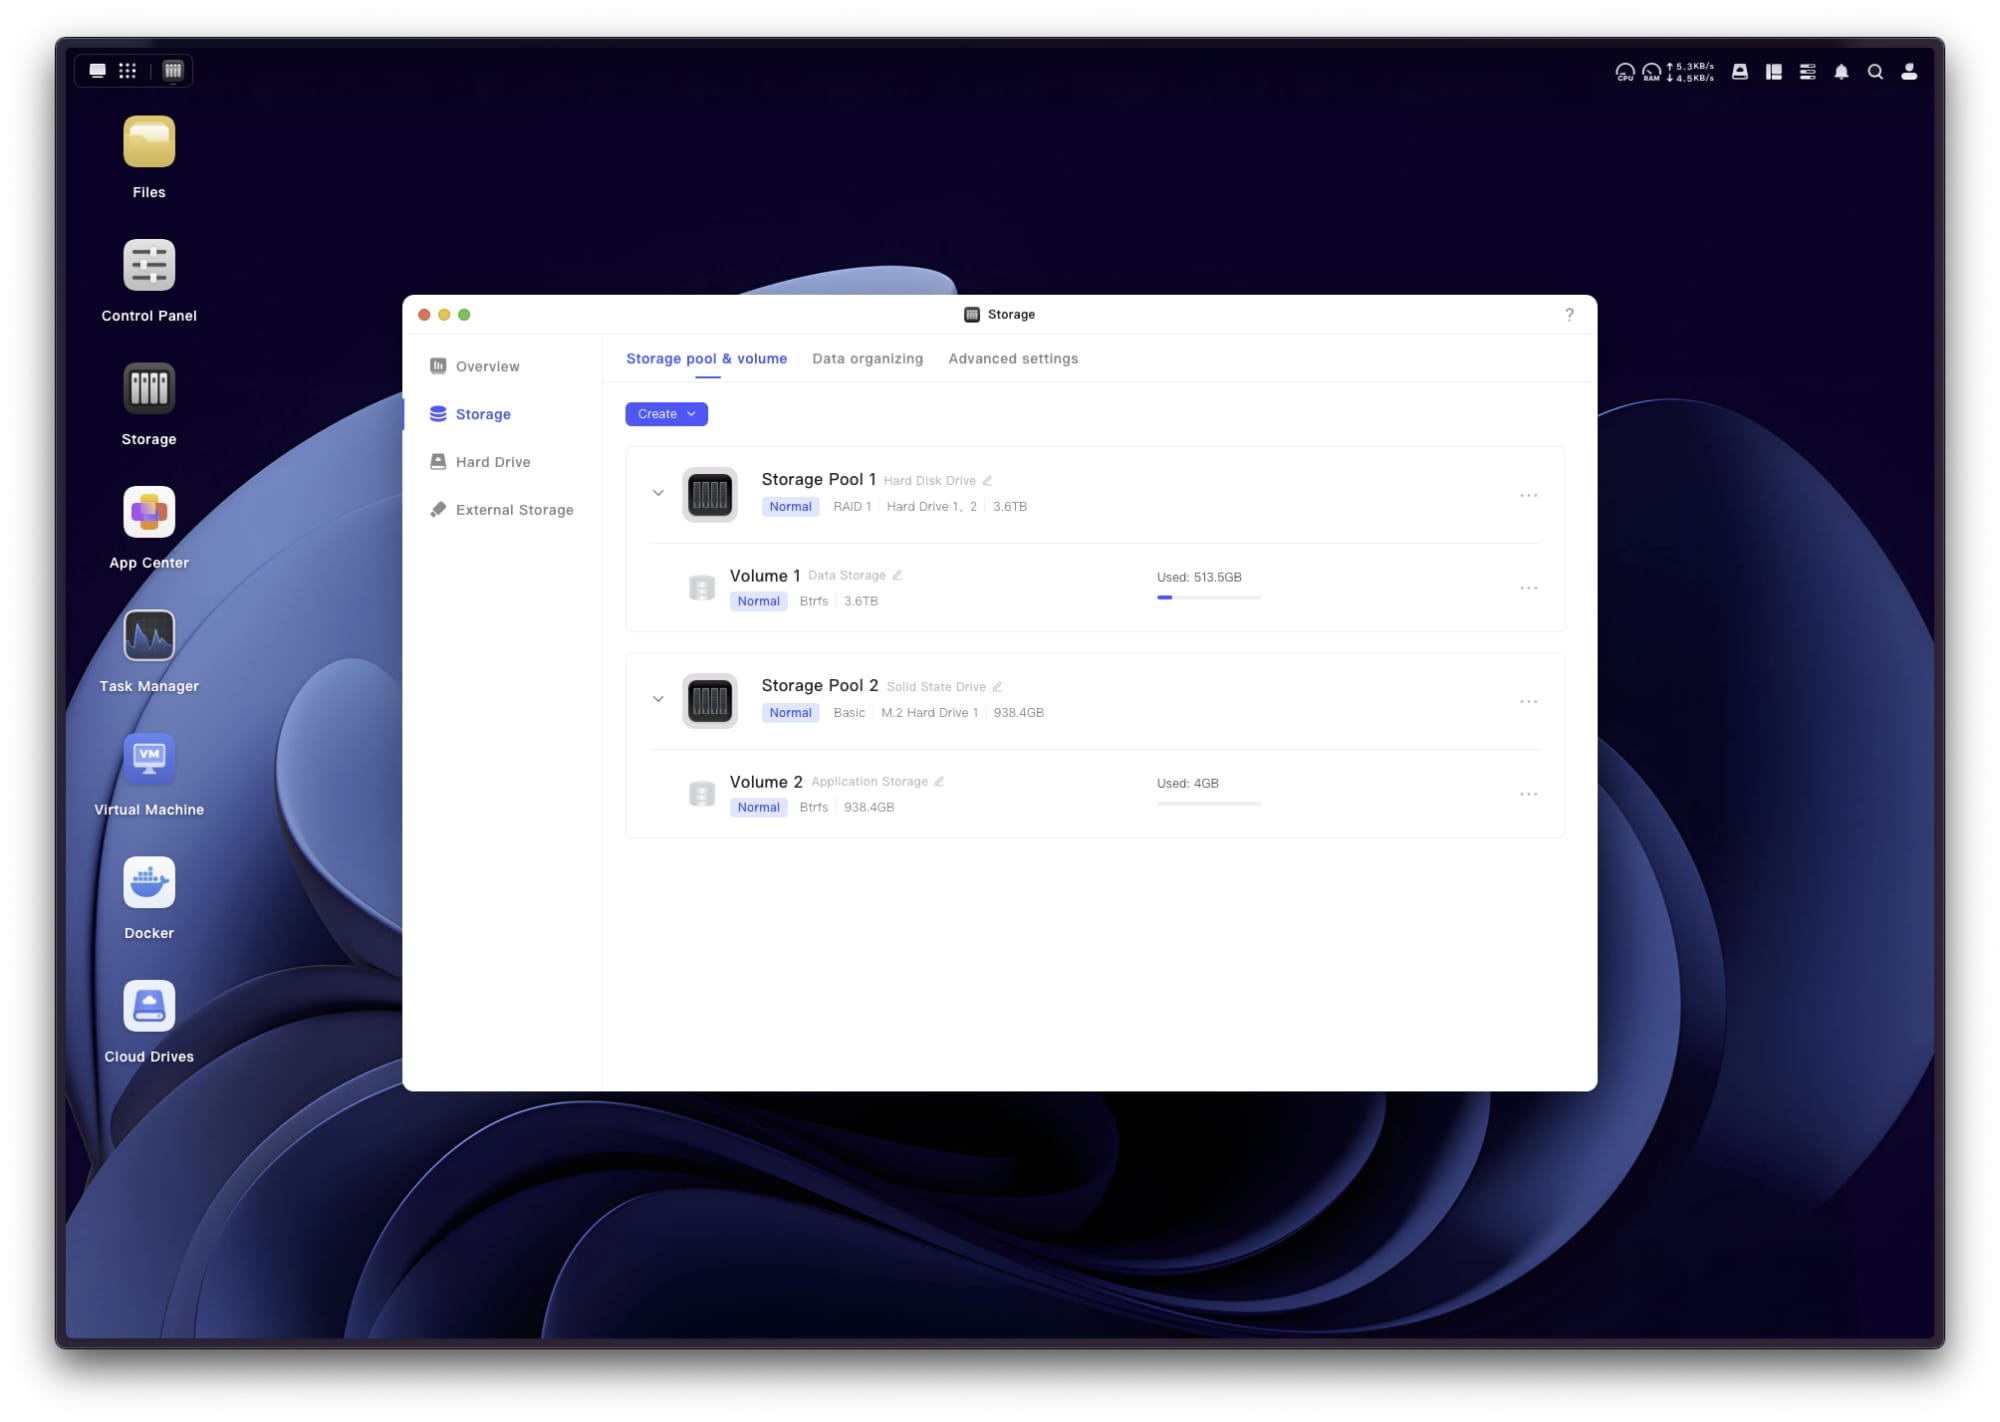2000x1422 pixels.
Task: Open the Create dropdown button
Action: [666, 414]
